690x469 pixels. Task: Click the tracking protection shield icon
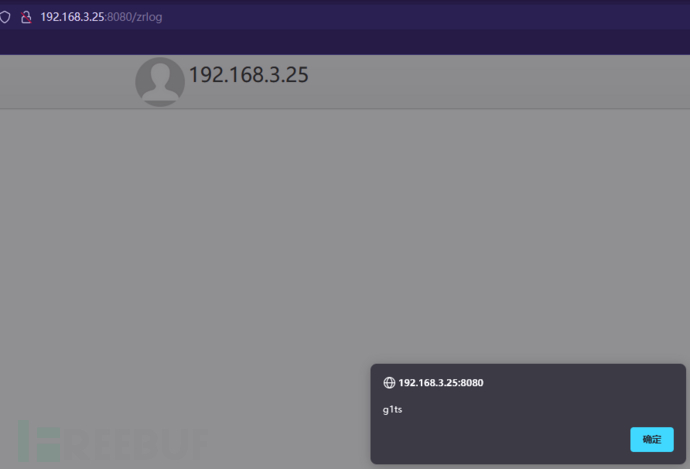[5, 17]
